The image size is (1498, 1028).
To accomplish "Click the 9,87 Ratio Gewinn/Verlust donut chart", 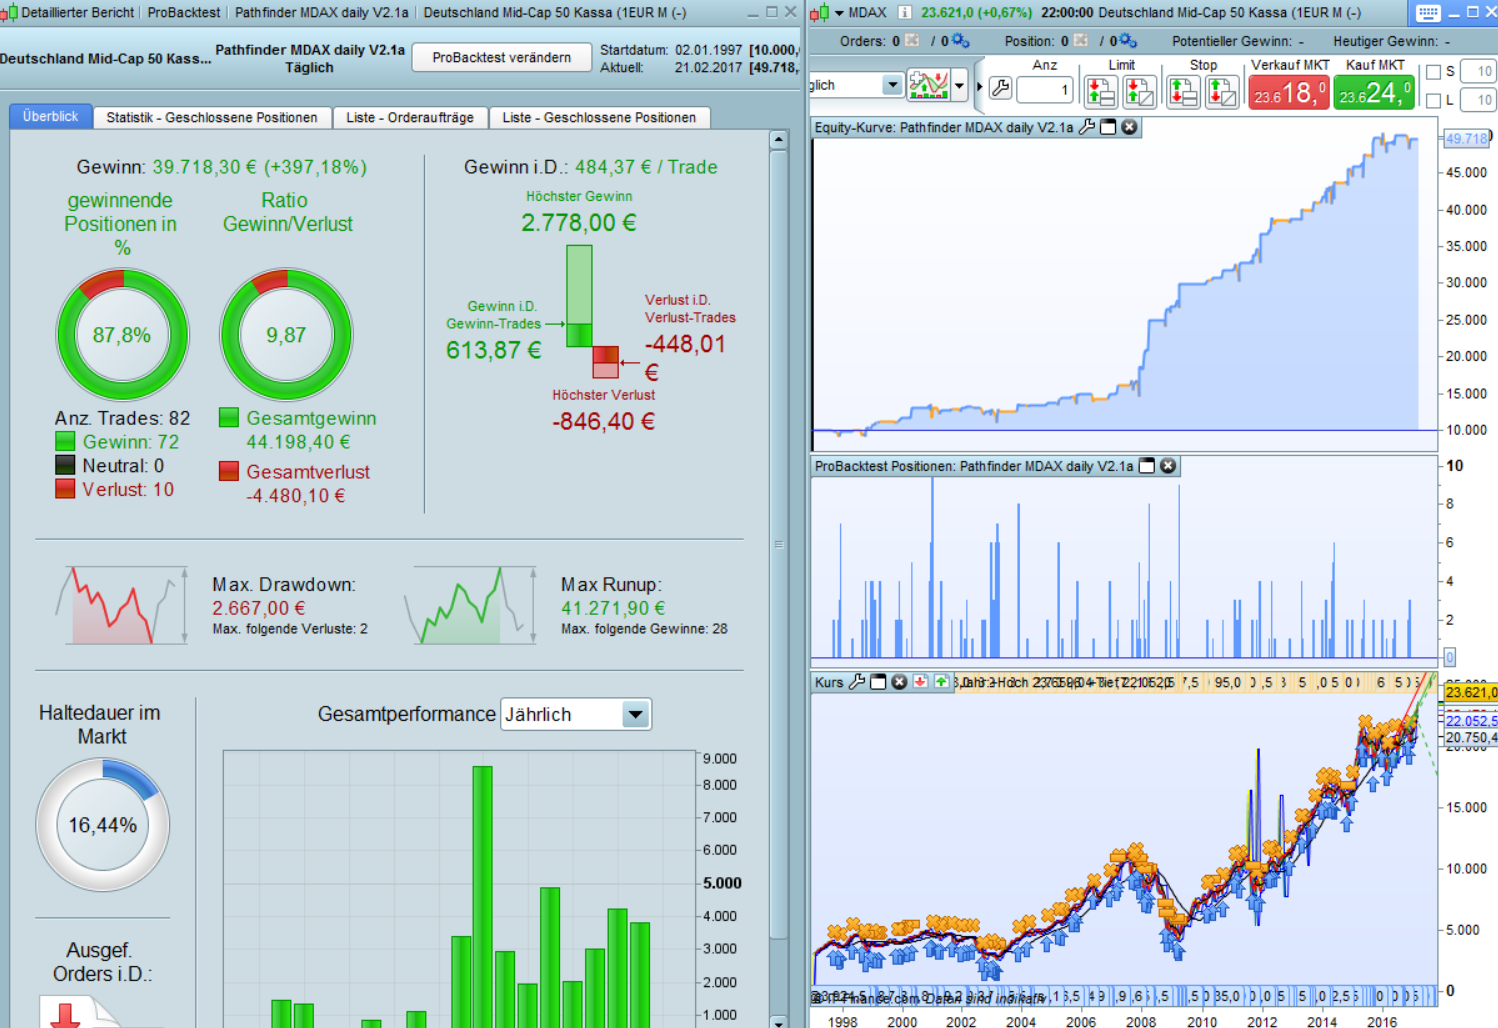I will [286, 335].
